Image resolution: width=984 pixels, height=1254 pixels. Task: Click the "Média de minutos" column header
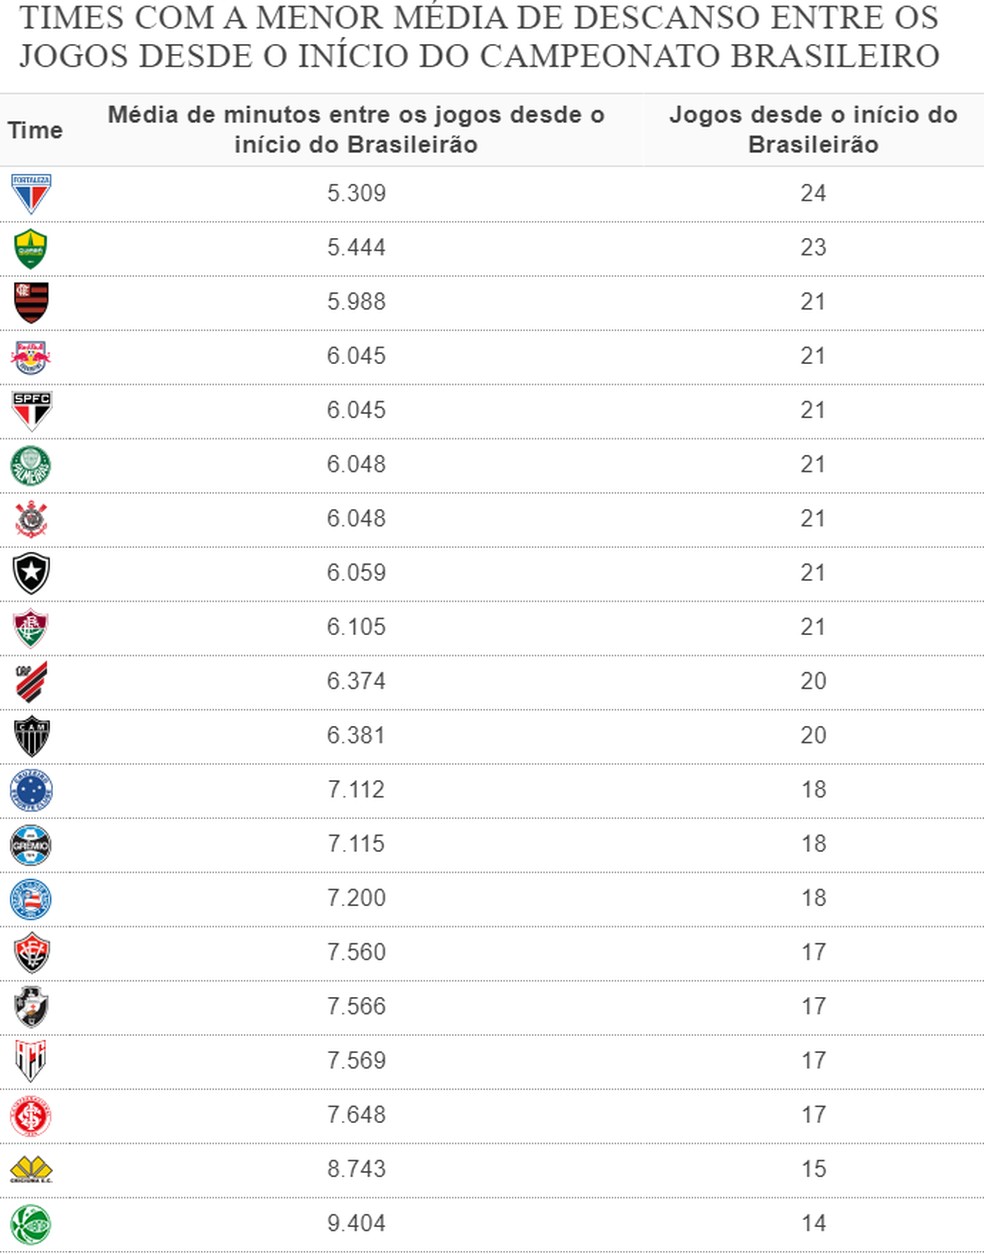pyautogui.click(x=356, y=130)
